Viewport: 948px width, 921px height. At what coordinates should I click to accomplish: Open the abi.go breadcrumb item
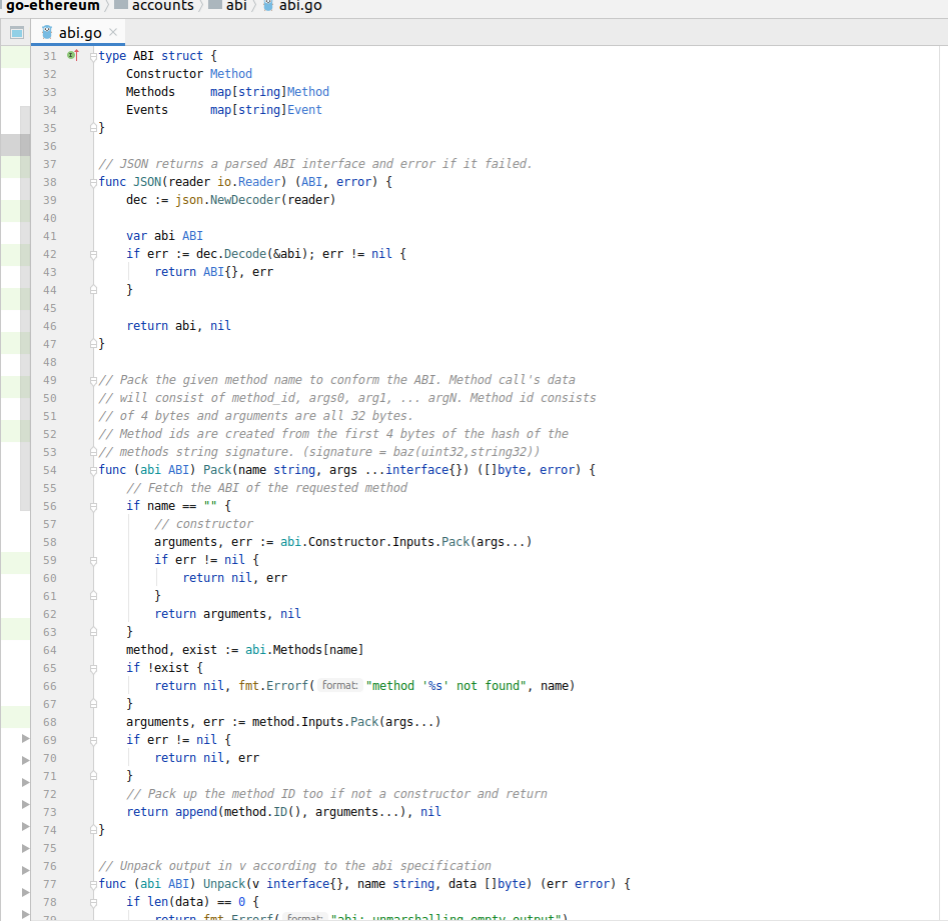pos(300,5)
